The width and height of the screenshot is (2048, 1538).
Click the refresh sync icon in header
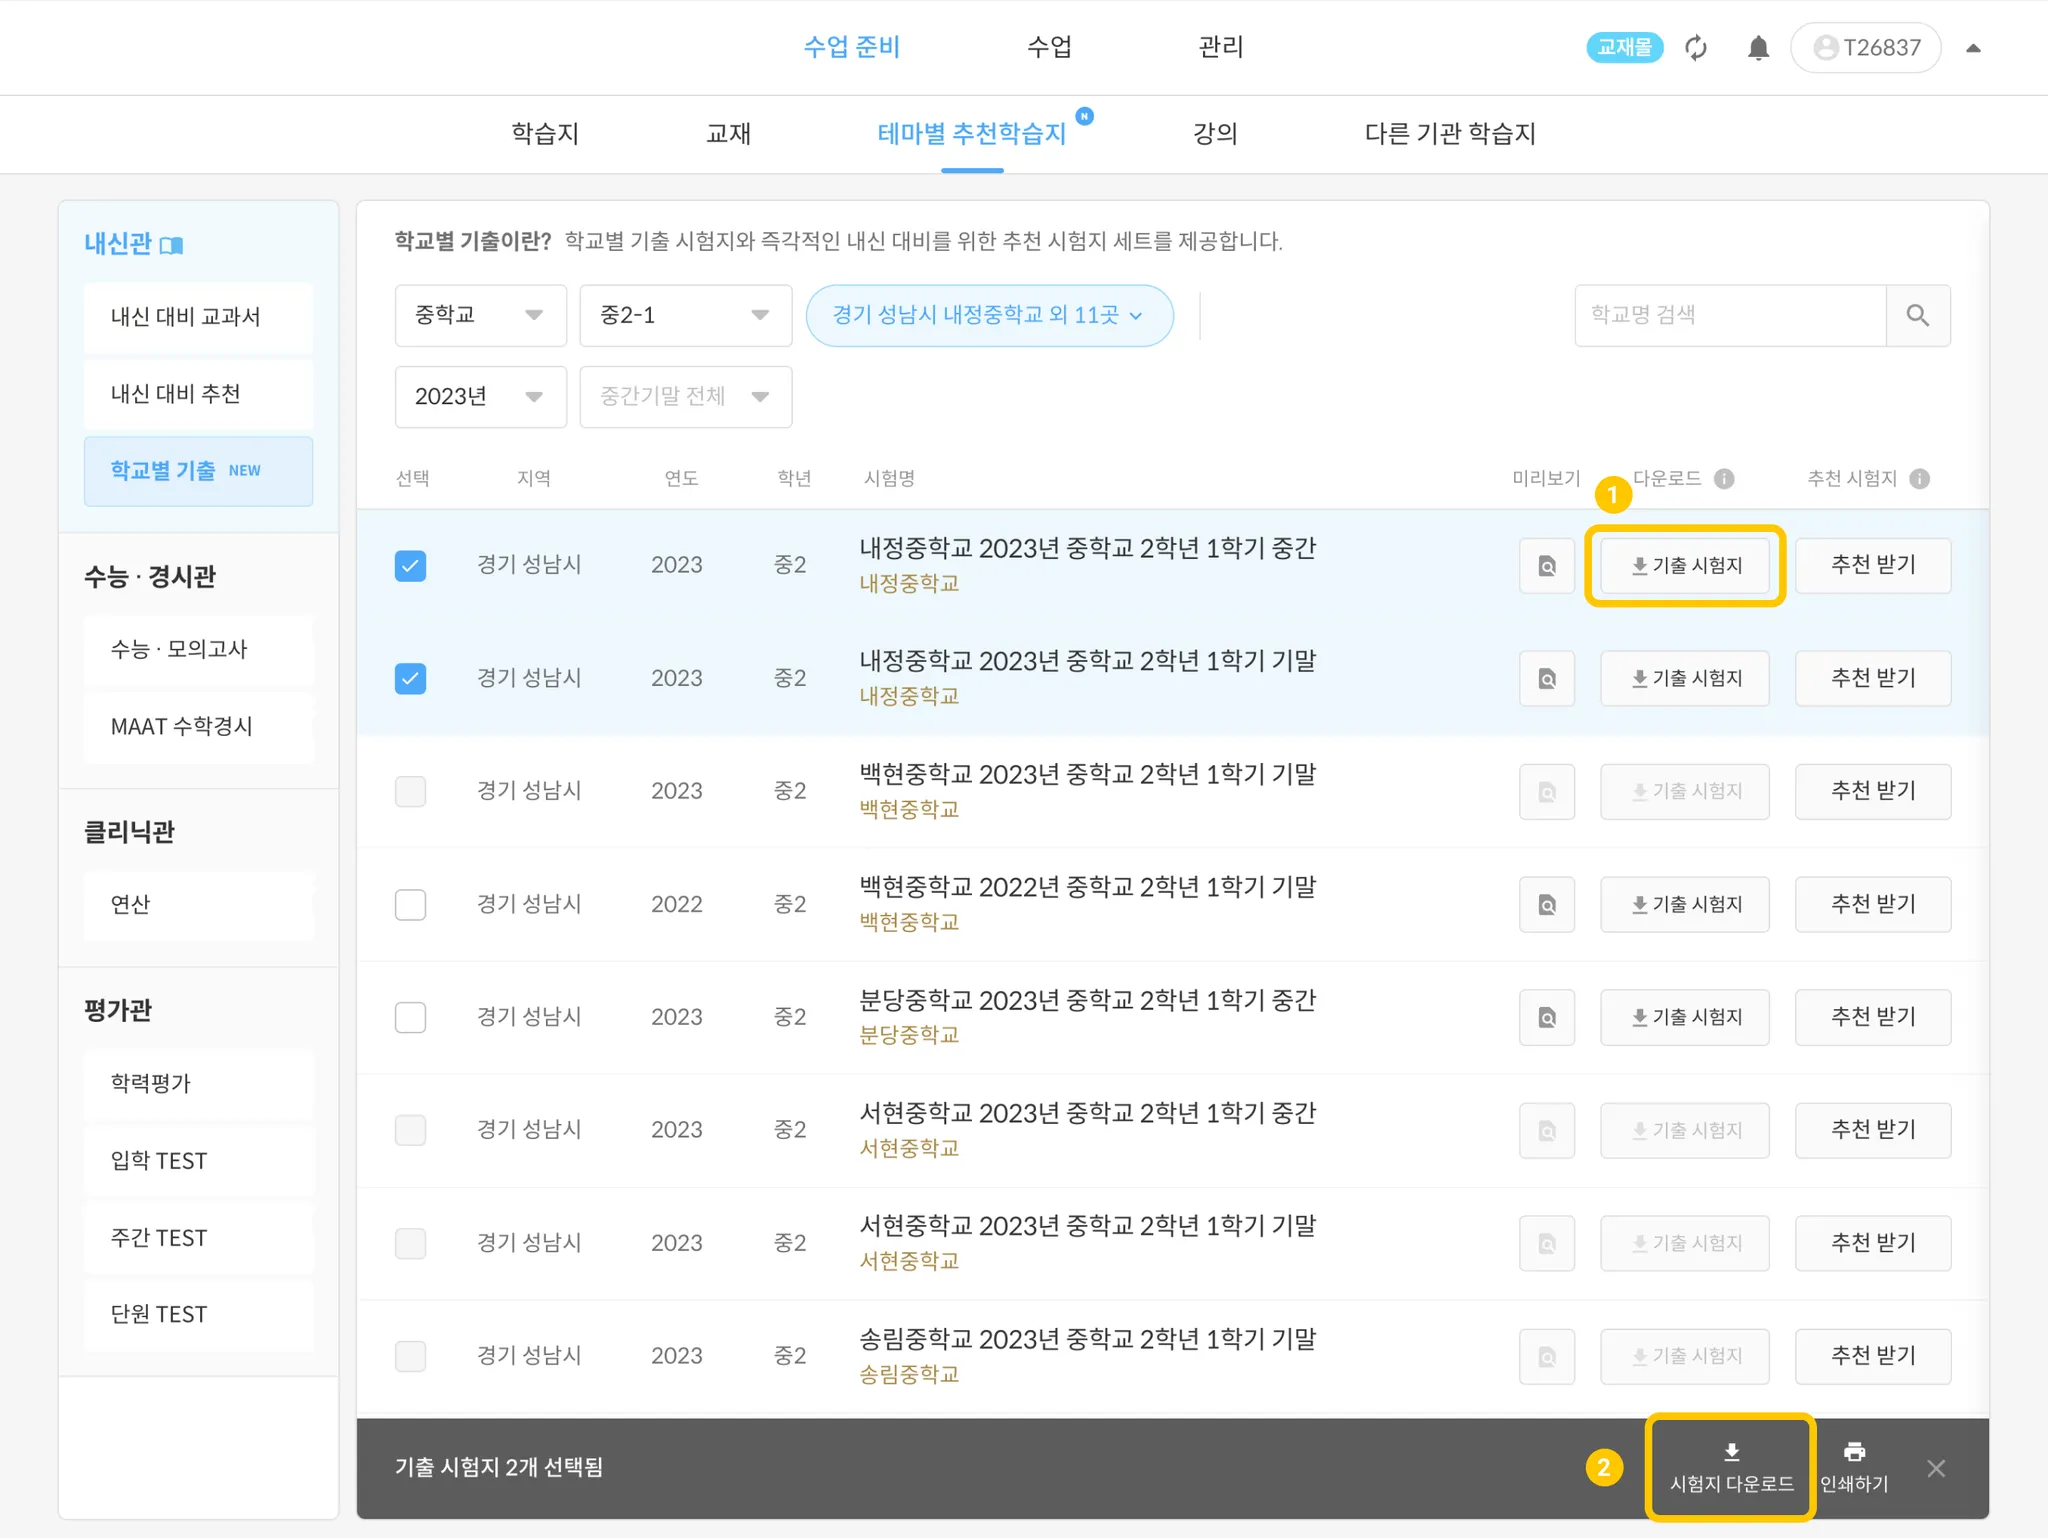pyautogui.click(x=1696, y=48)
